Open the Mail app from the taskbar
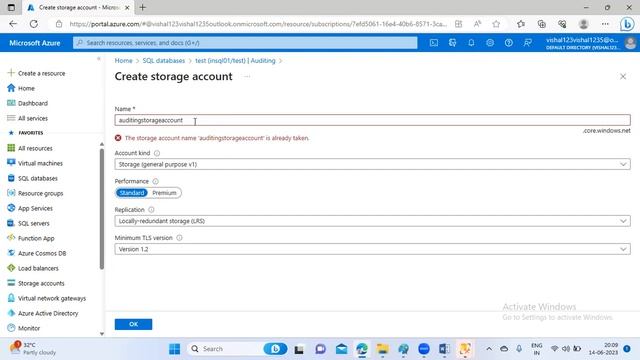This screenshot has width=640, height=360. pyautogui.click(x=342, y=349)
